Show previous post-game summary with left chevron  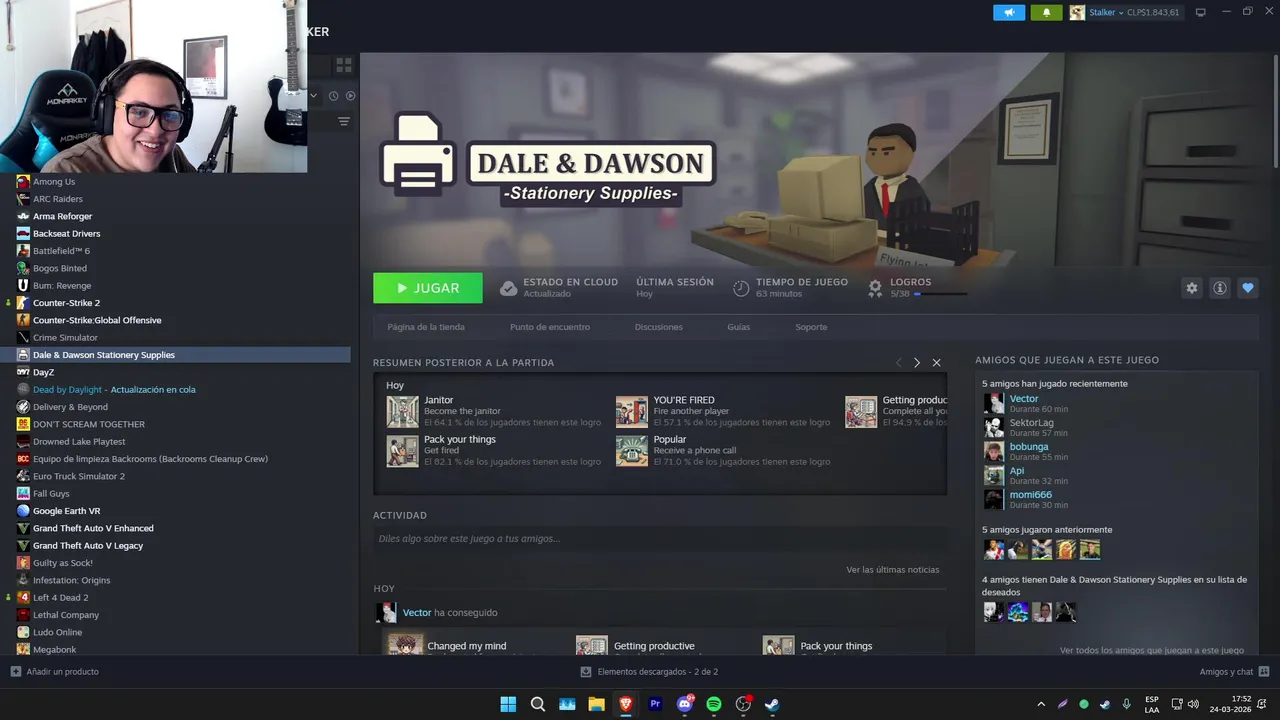click(898, 363)
